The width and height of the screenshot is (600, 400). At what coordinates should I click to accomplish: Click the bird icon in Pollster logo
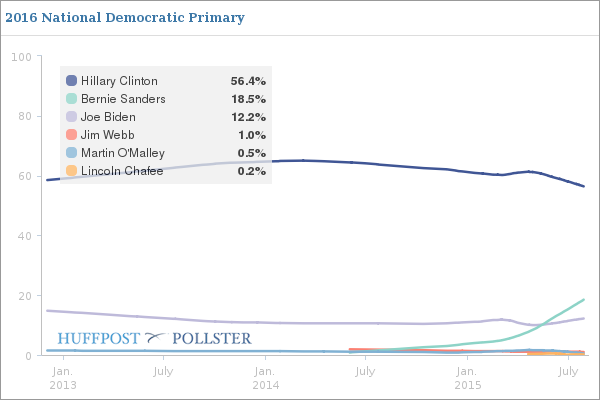click(156, 337)
